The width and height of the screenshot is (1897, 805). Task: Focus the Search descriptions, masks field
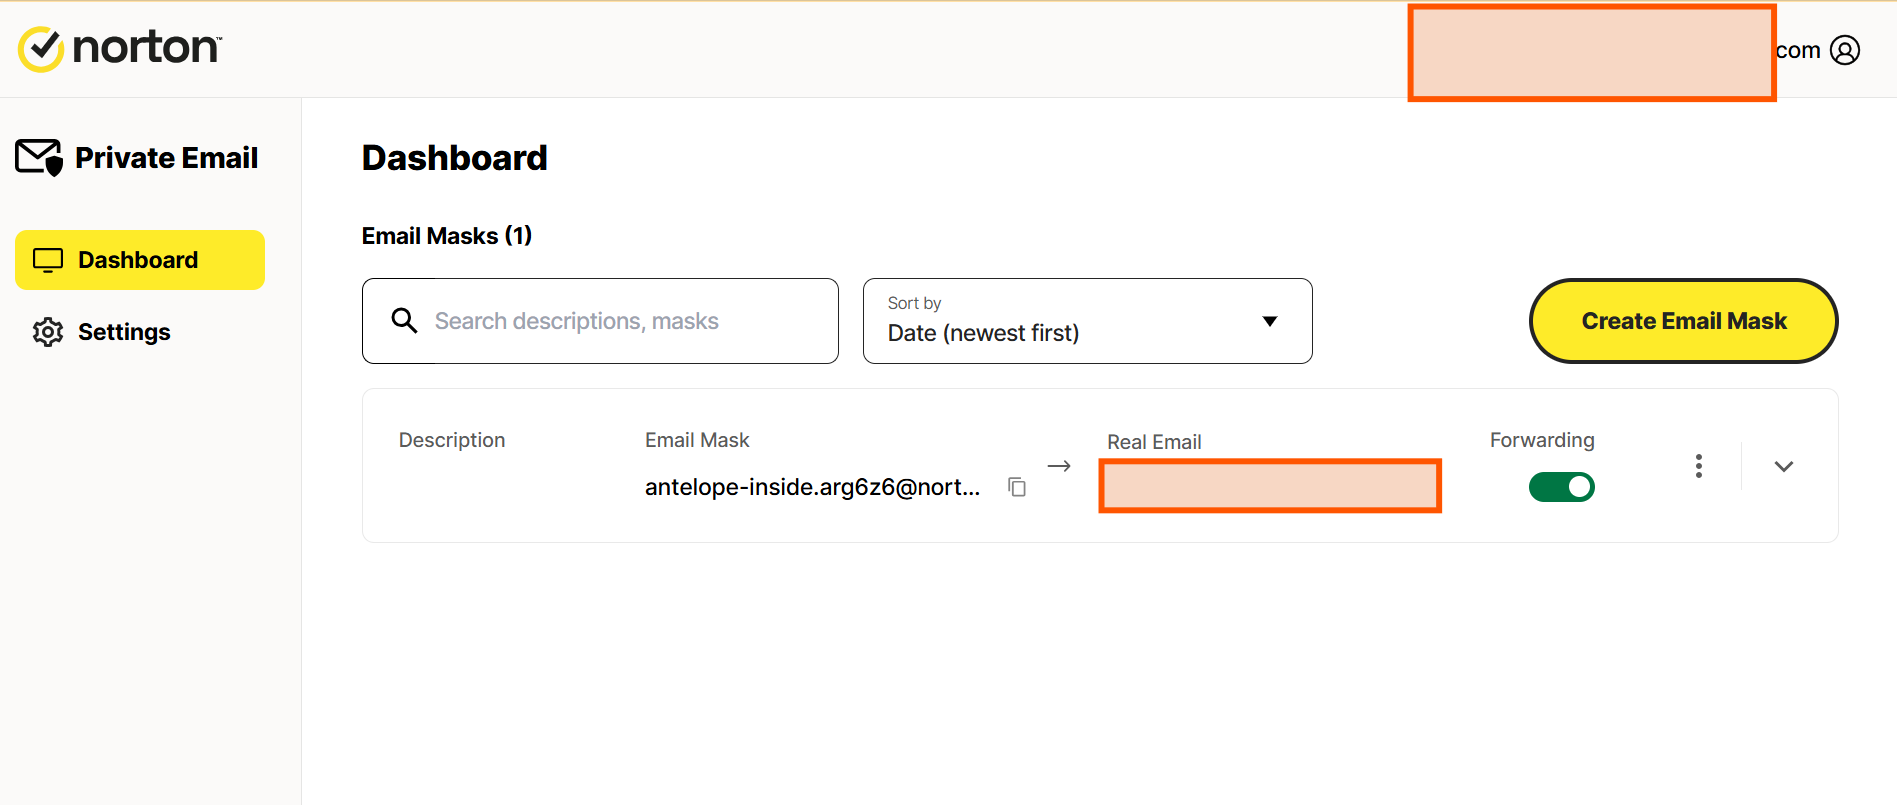point(620,321)
